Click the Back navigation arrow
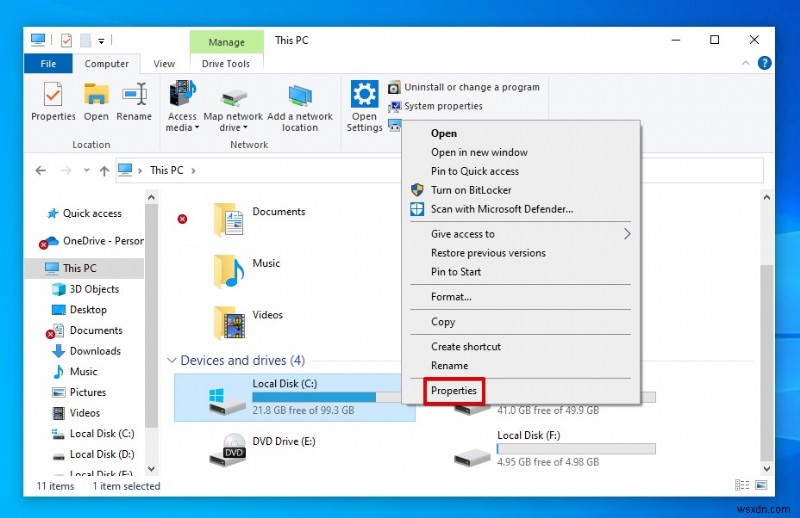Screen dimensions: 800x518 click(41, 170)
